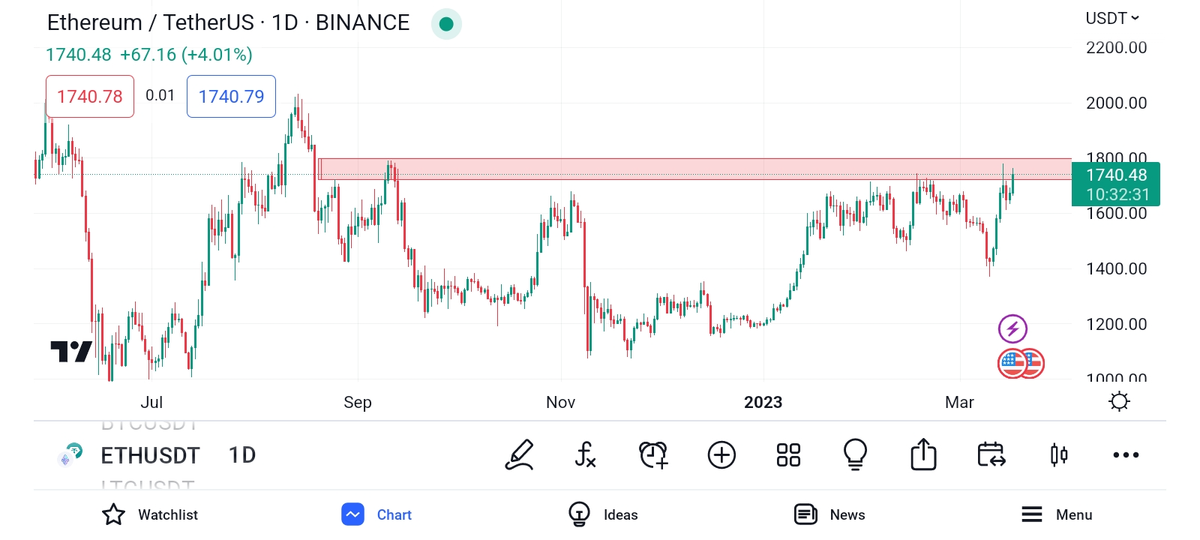Open the three-dots more options
This screenshot has height=540, width=1200.
coord(1126,455)
